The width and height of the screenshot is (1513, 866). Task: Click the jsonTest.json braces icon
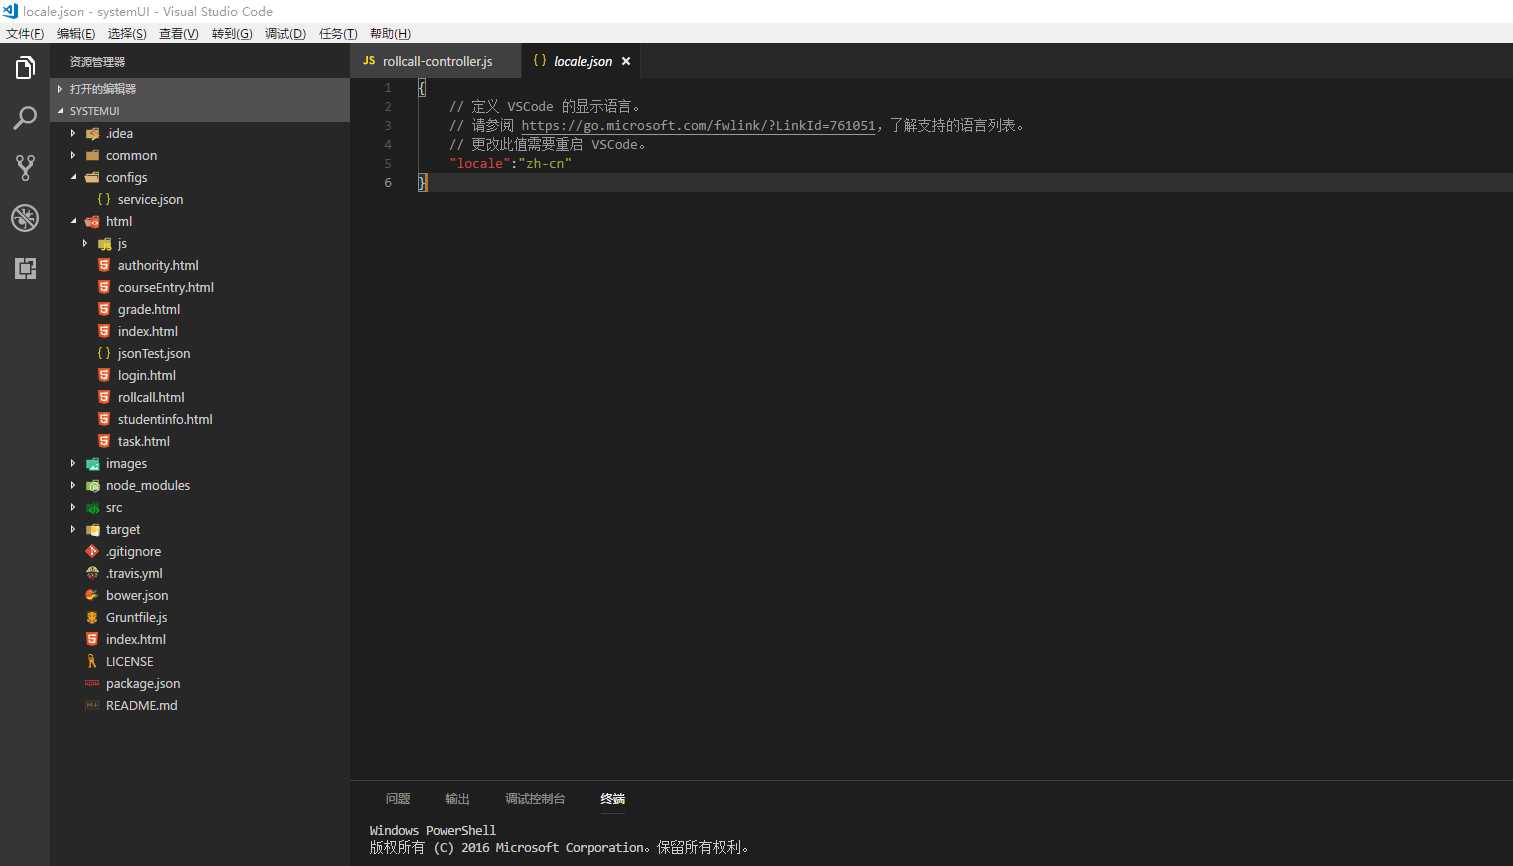click(104, 353)
